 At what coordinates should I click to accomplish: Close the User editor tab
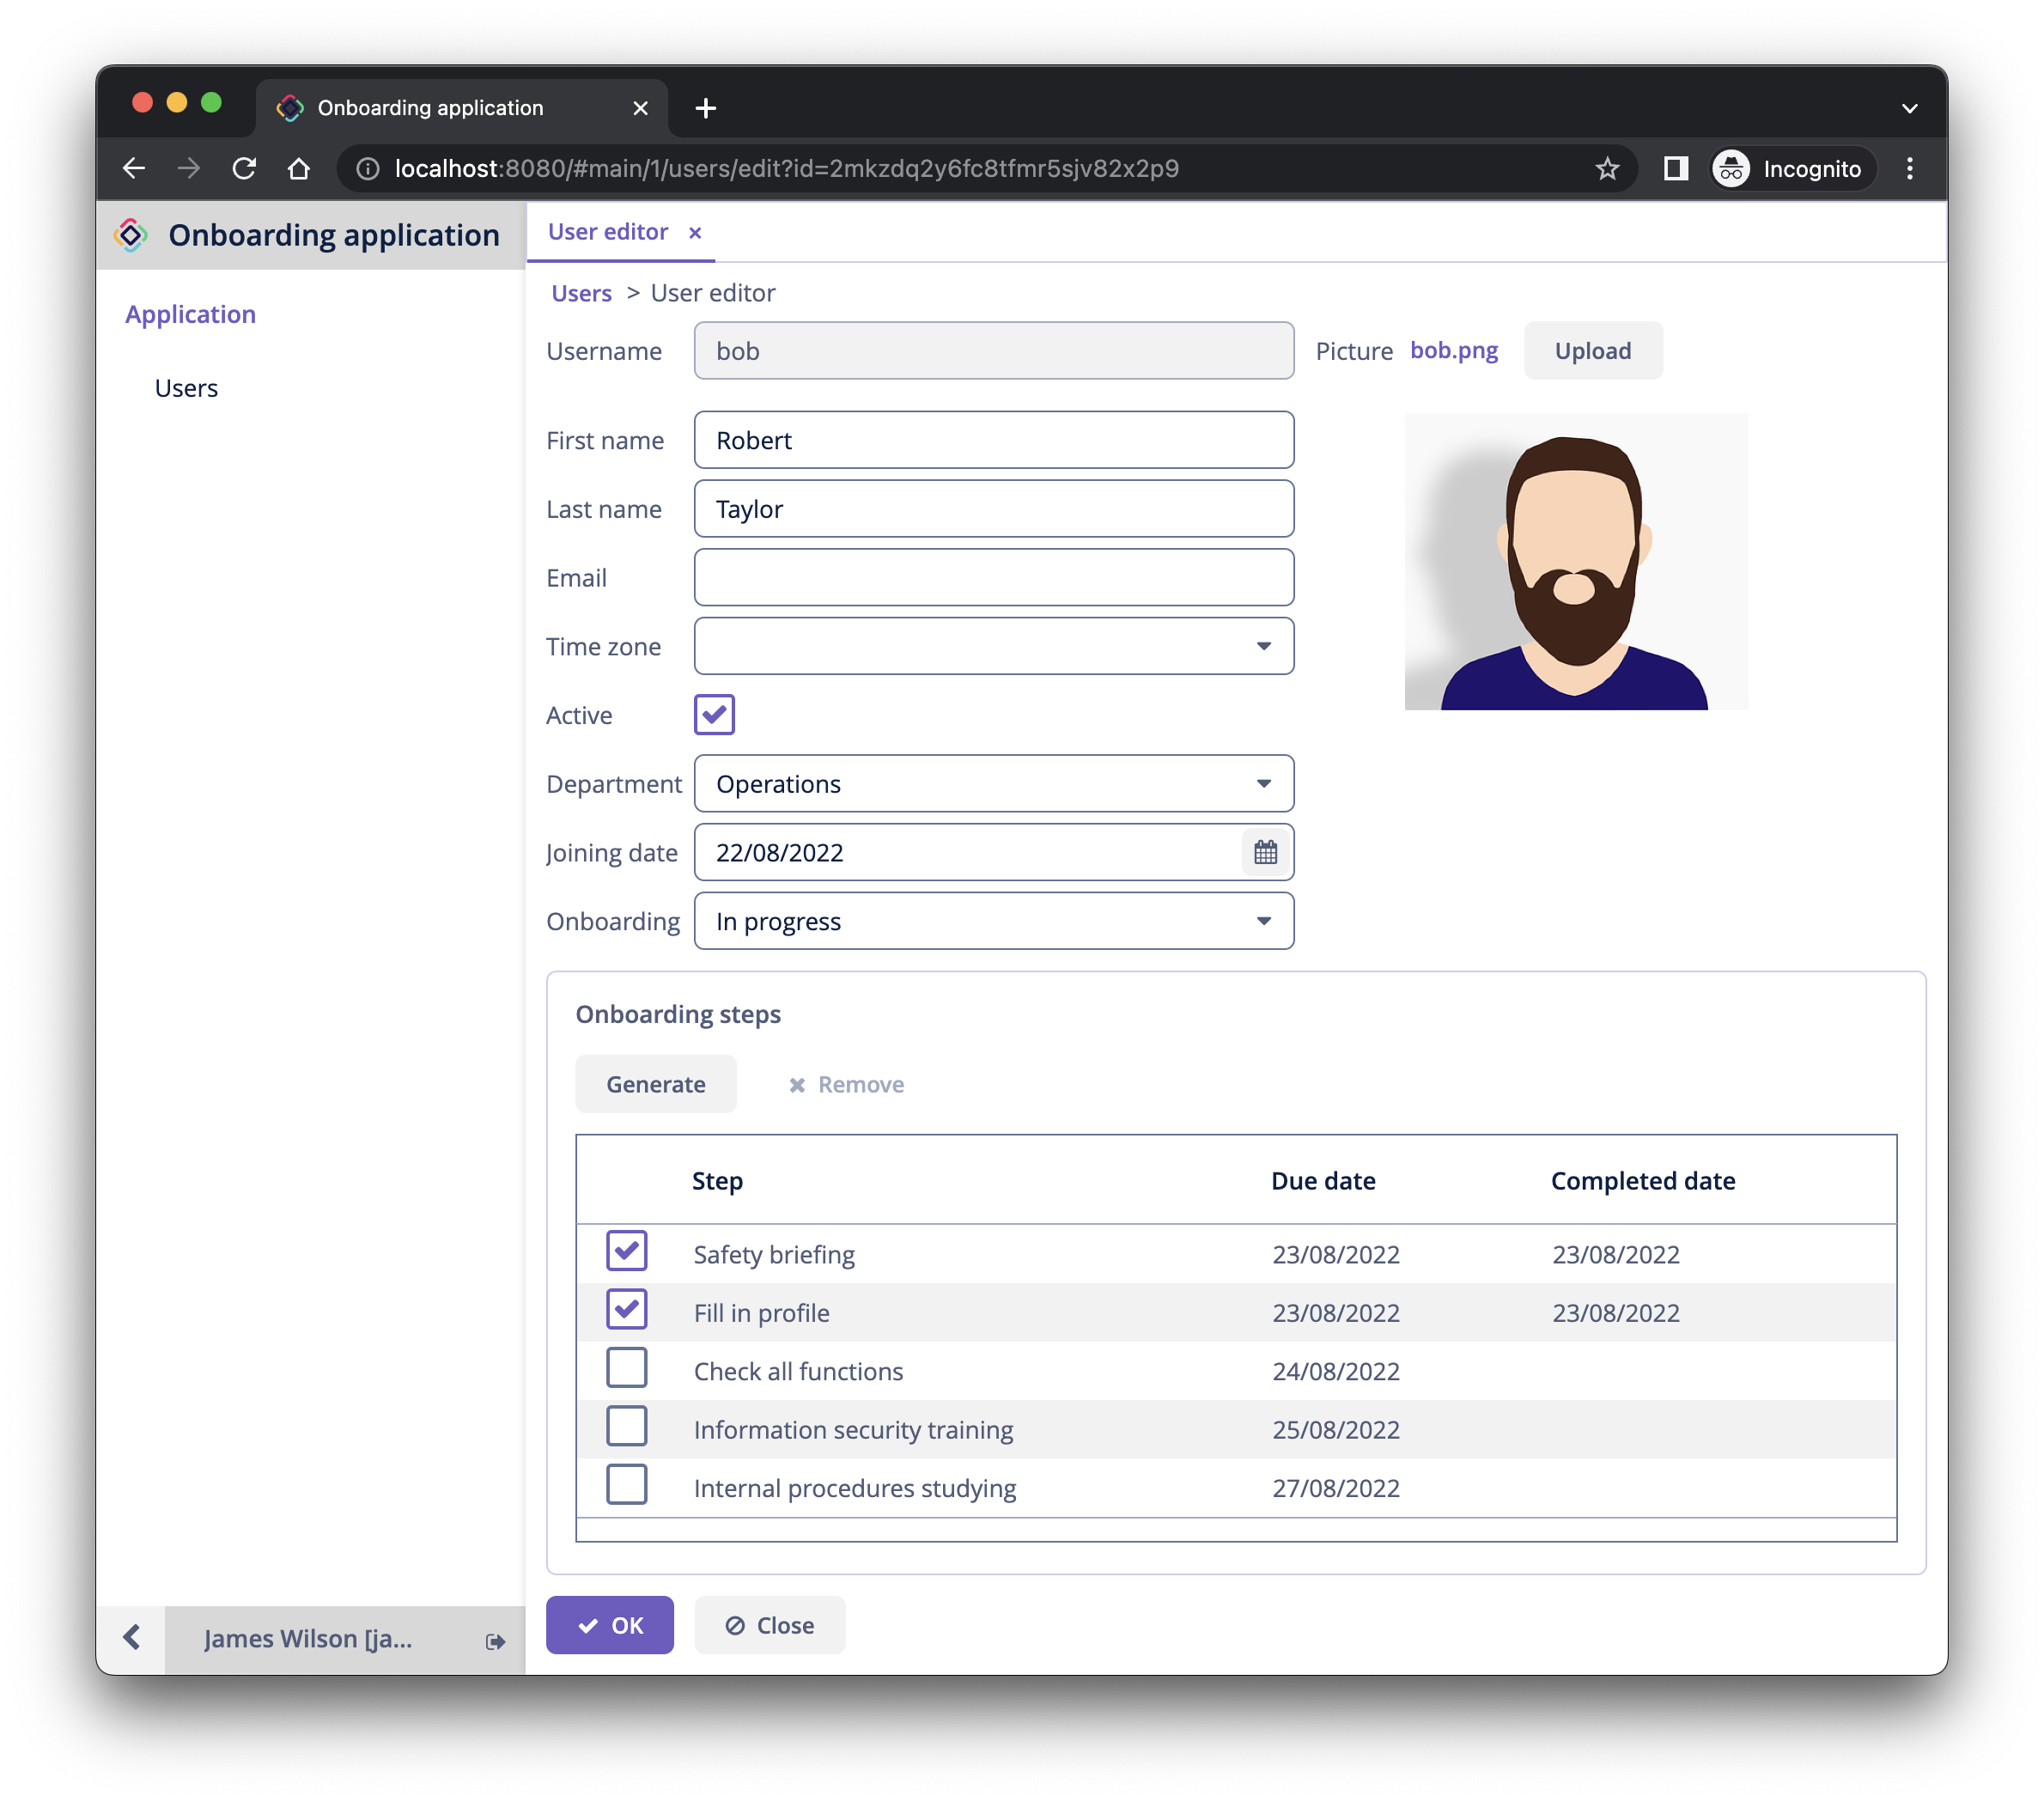[695, 233]
